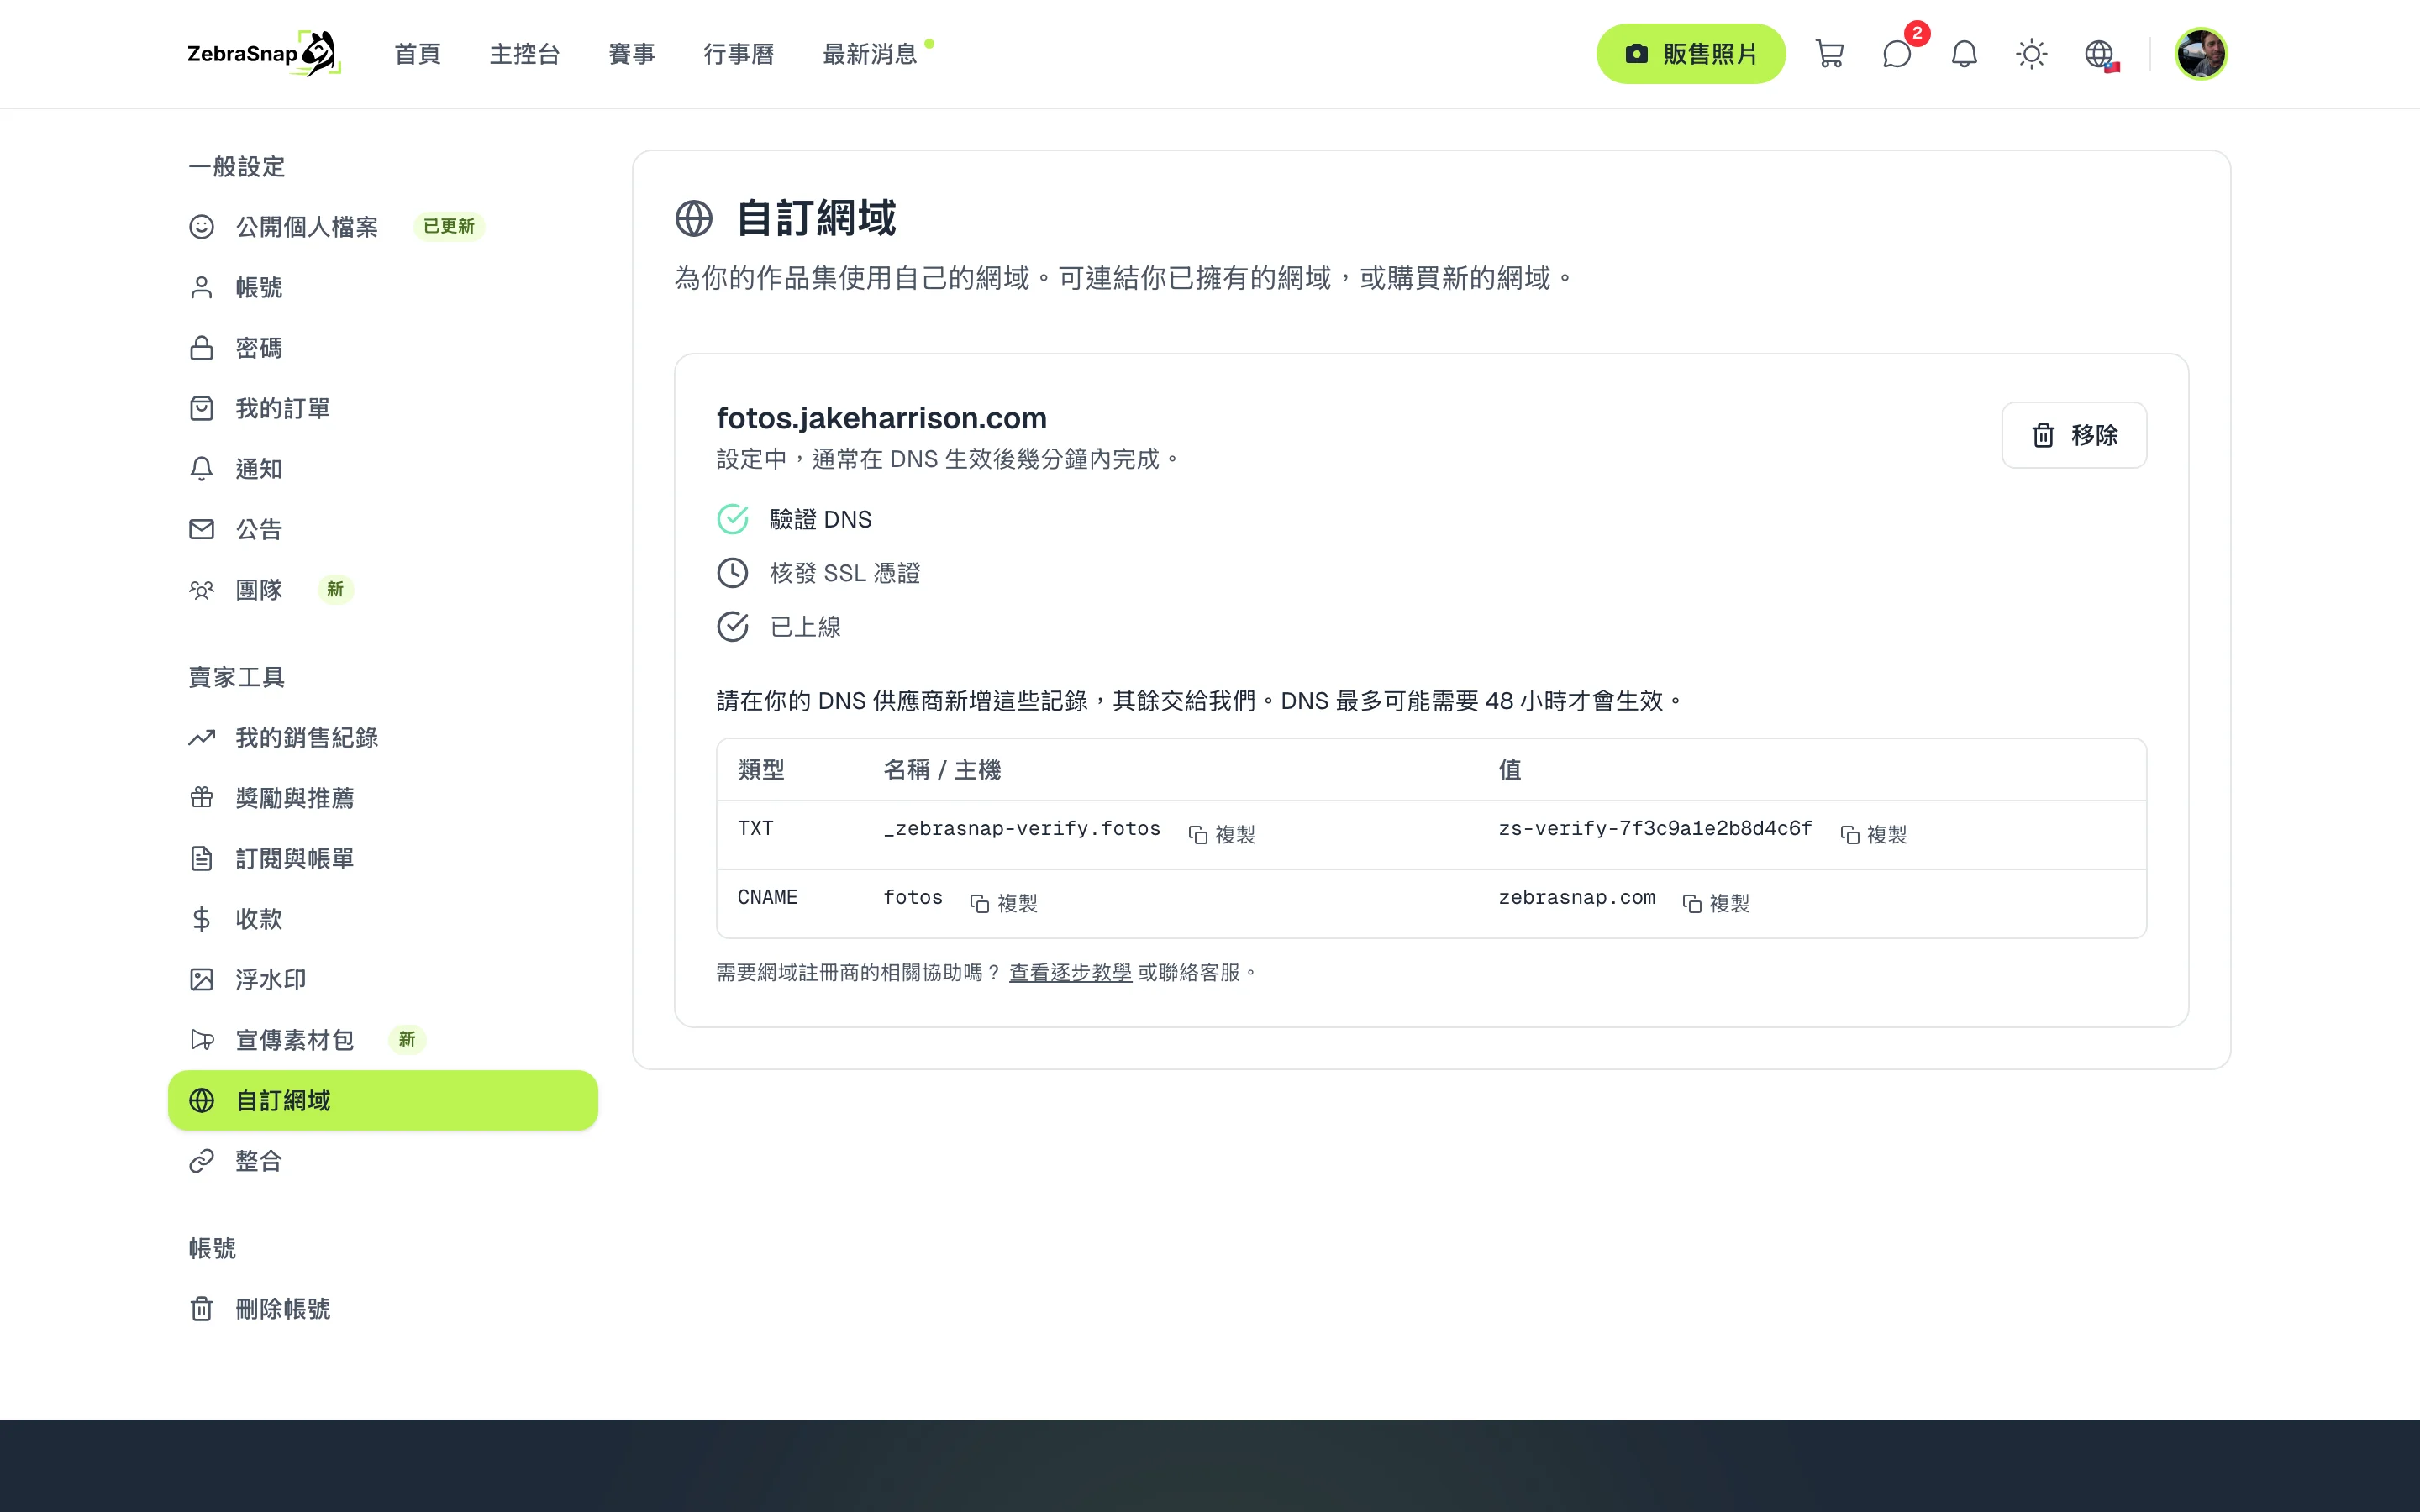Open 公開個人檔案 in sidebar

(383, 227)
